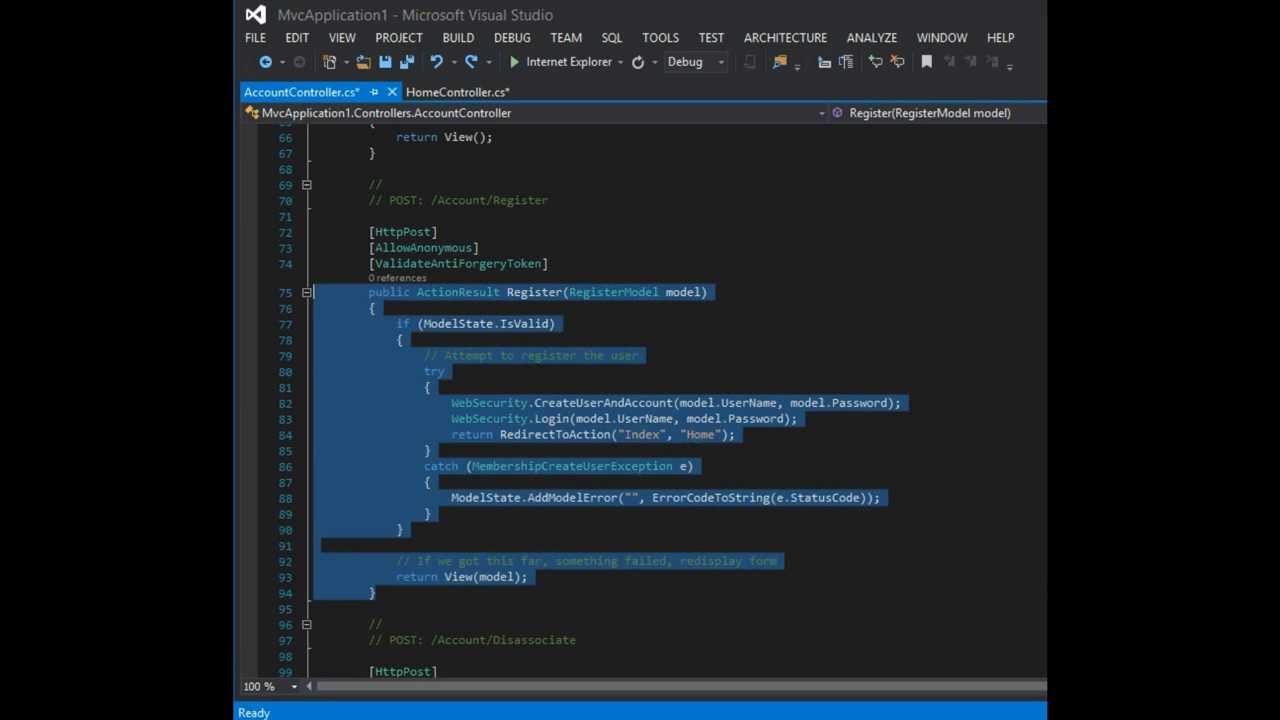Click the catch (MembershipCreateUserException e) line
Viewport: 1280px width, 720px height.
click(558, 466)
